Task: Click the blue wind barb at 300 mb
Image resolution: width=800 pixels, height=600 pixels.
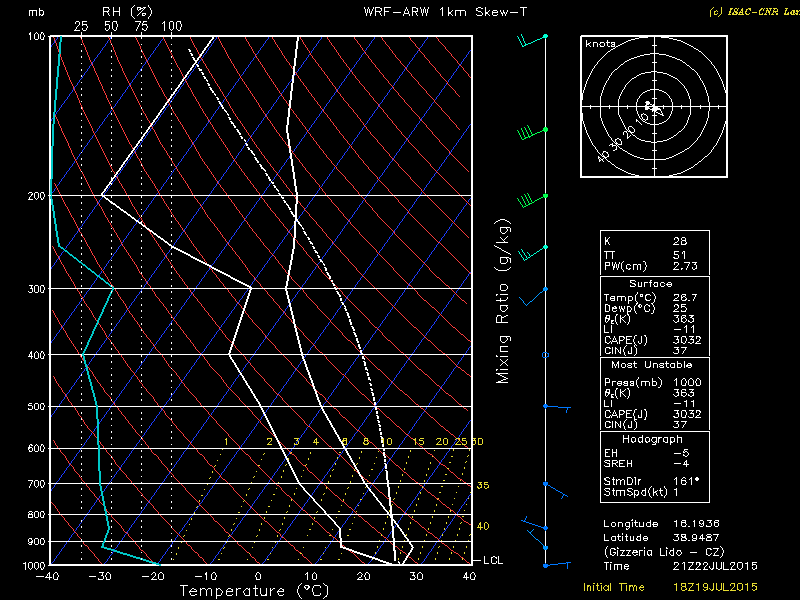Action: click(x=534, y=296)
